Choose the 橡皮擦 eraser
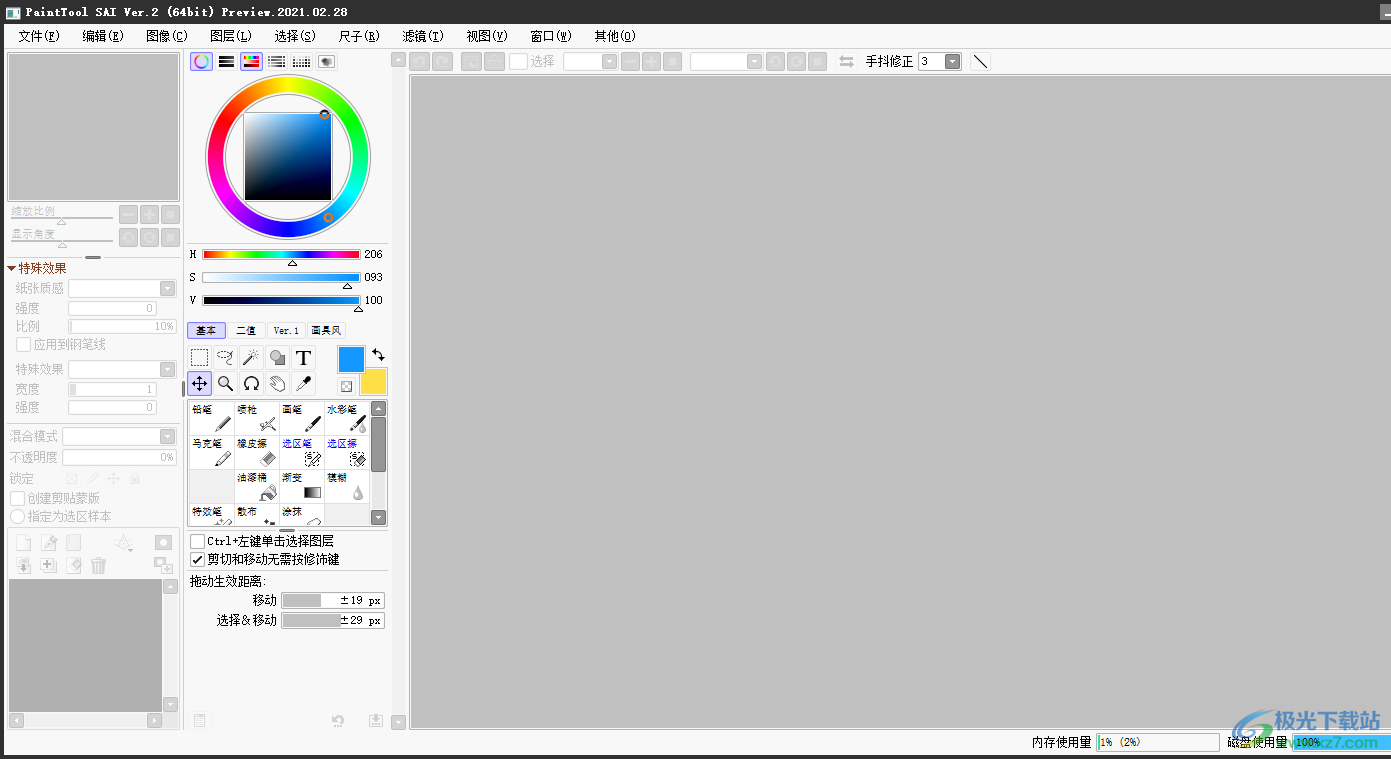Image resolution: width=1391 pixels, height=759 pixels. point(257,452)
